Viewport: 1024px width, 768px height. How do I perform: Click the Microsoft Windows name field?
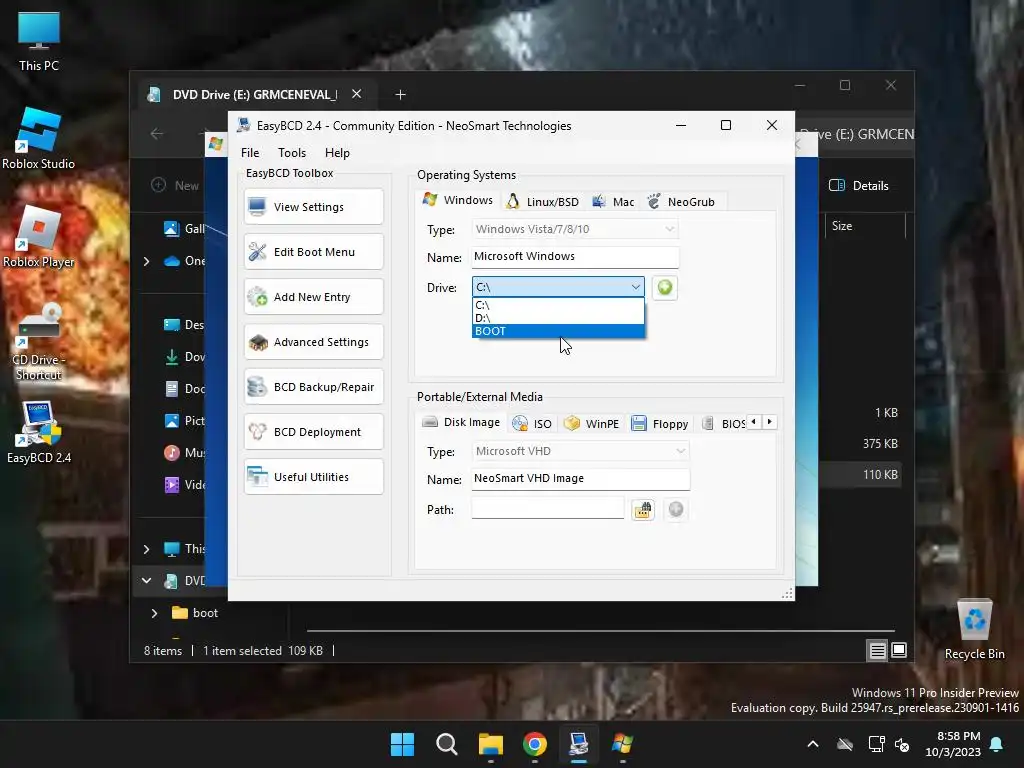(x=575, y=257)
